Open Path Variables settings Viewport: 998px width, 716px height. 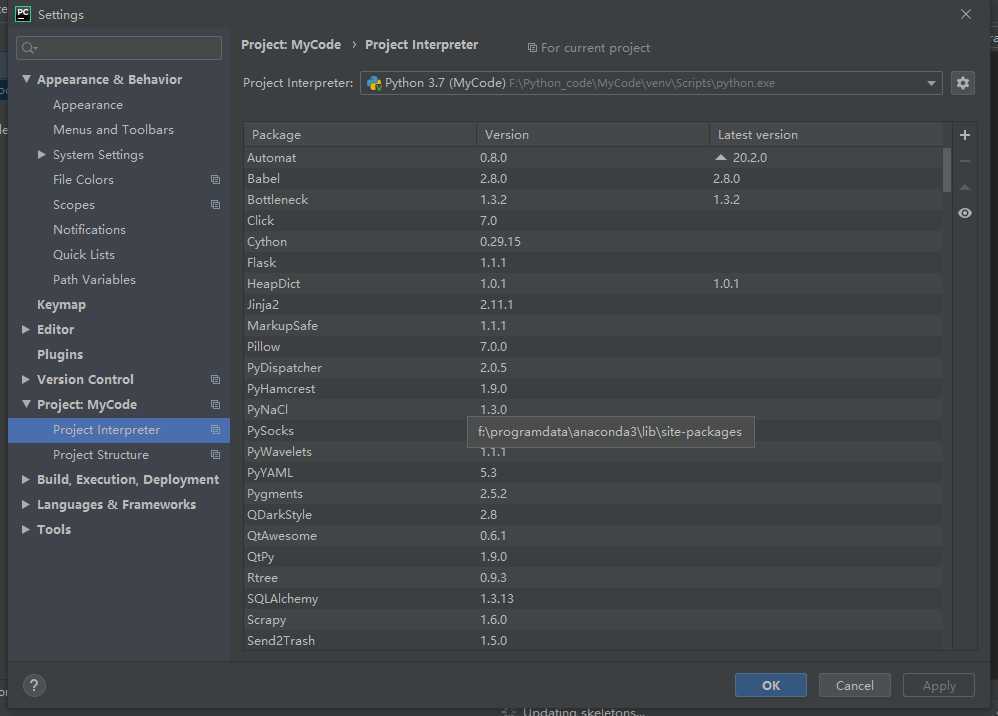click(94, 279)
